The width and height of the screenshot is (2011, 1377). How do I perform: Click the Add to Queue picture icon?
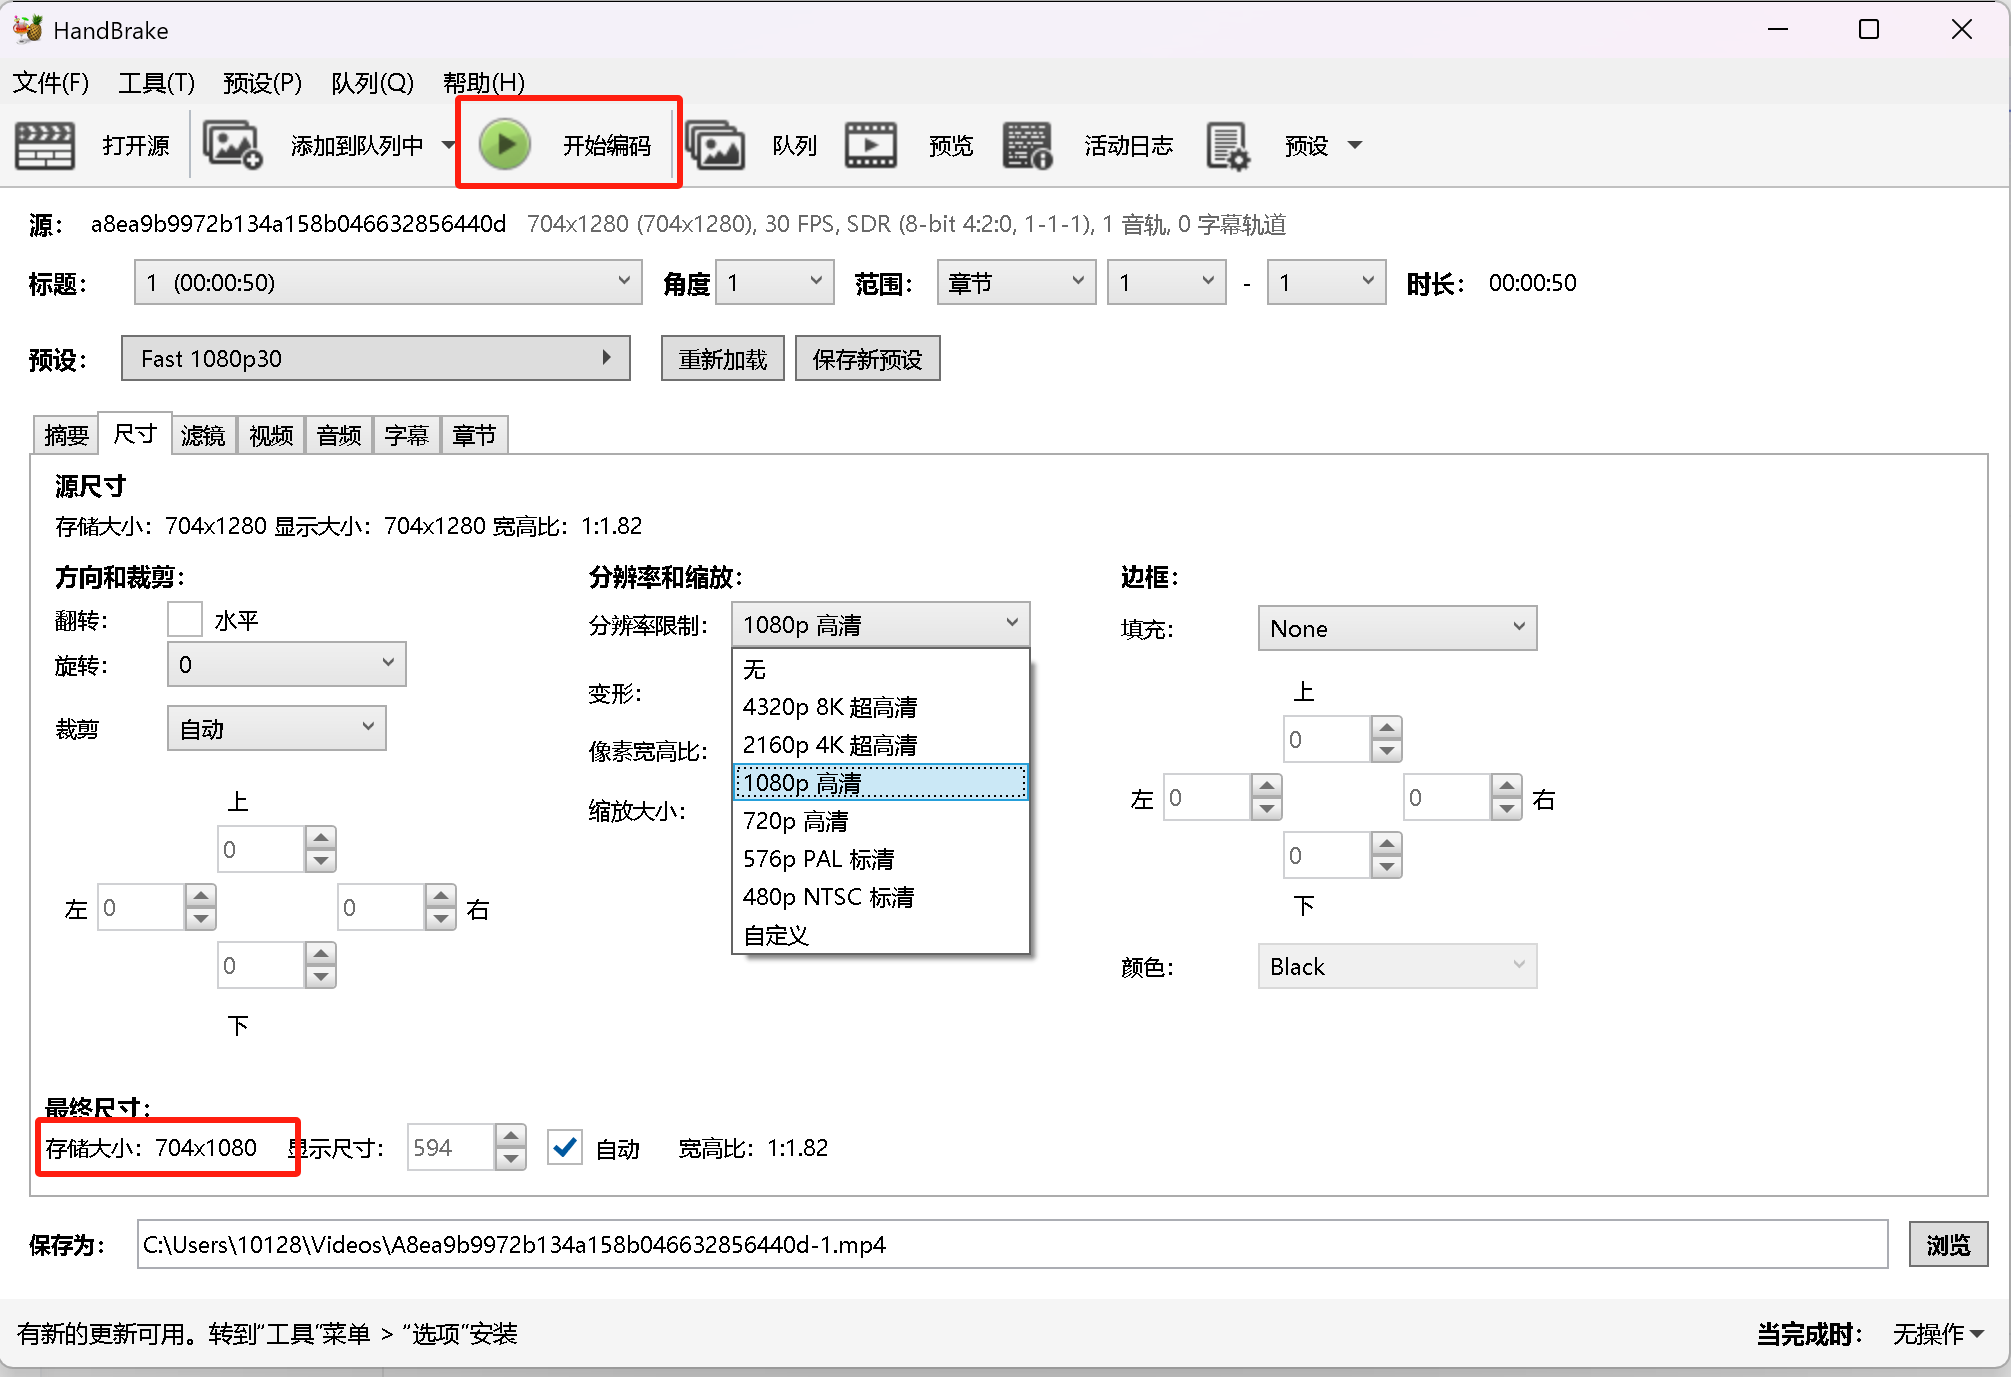[232, 146]
